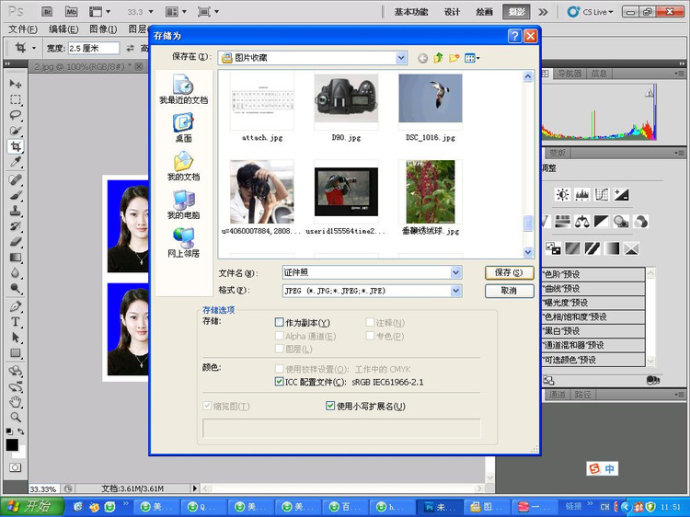The height and width of the screenshot is (517, 690).
Task: Open the 格式 format dropdown list
Action: tap(456, 291)
